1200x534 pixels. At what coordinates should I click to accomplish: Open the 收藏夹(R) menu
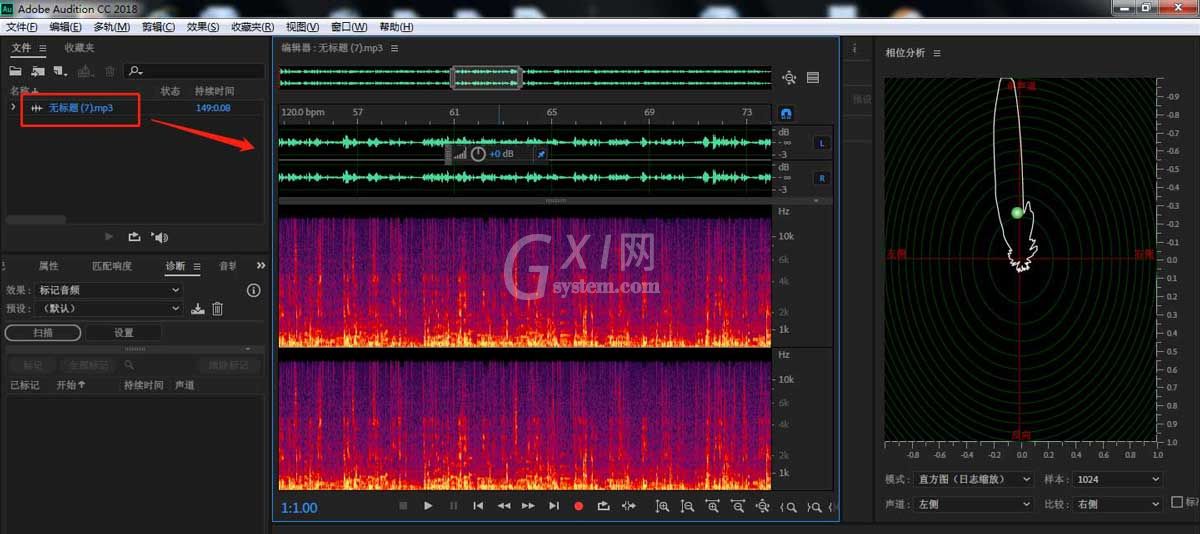[254, 27]
